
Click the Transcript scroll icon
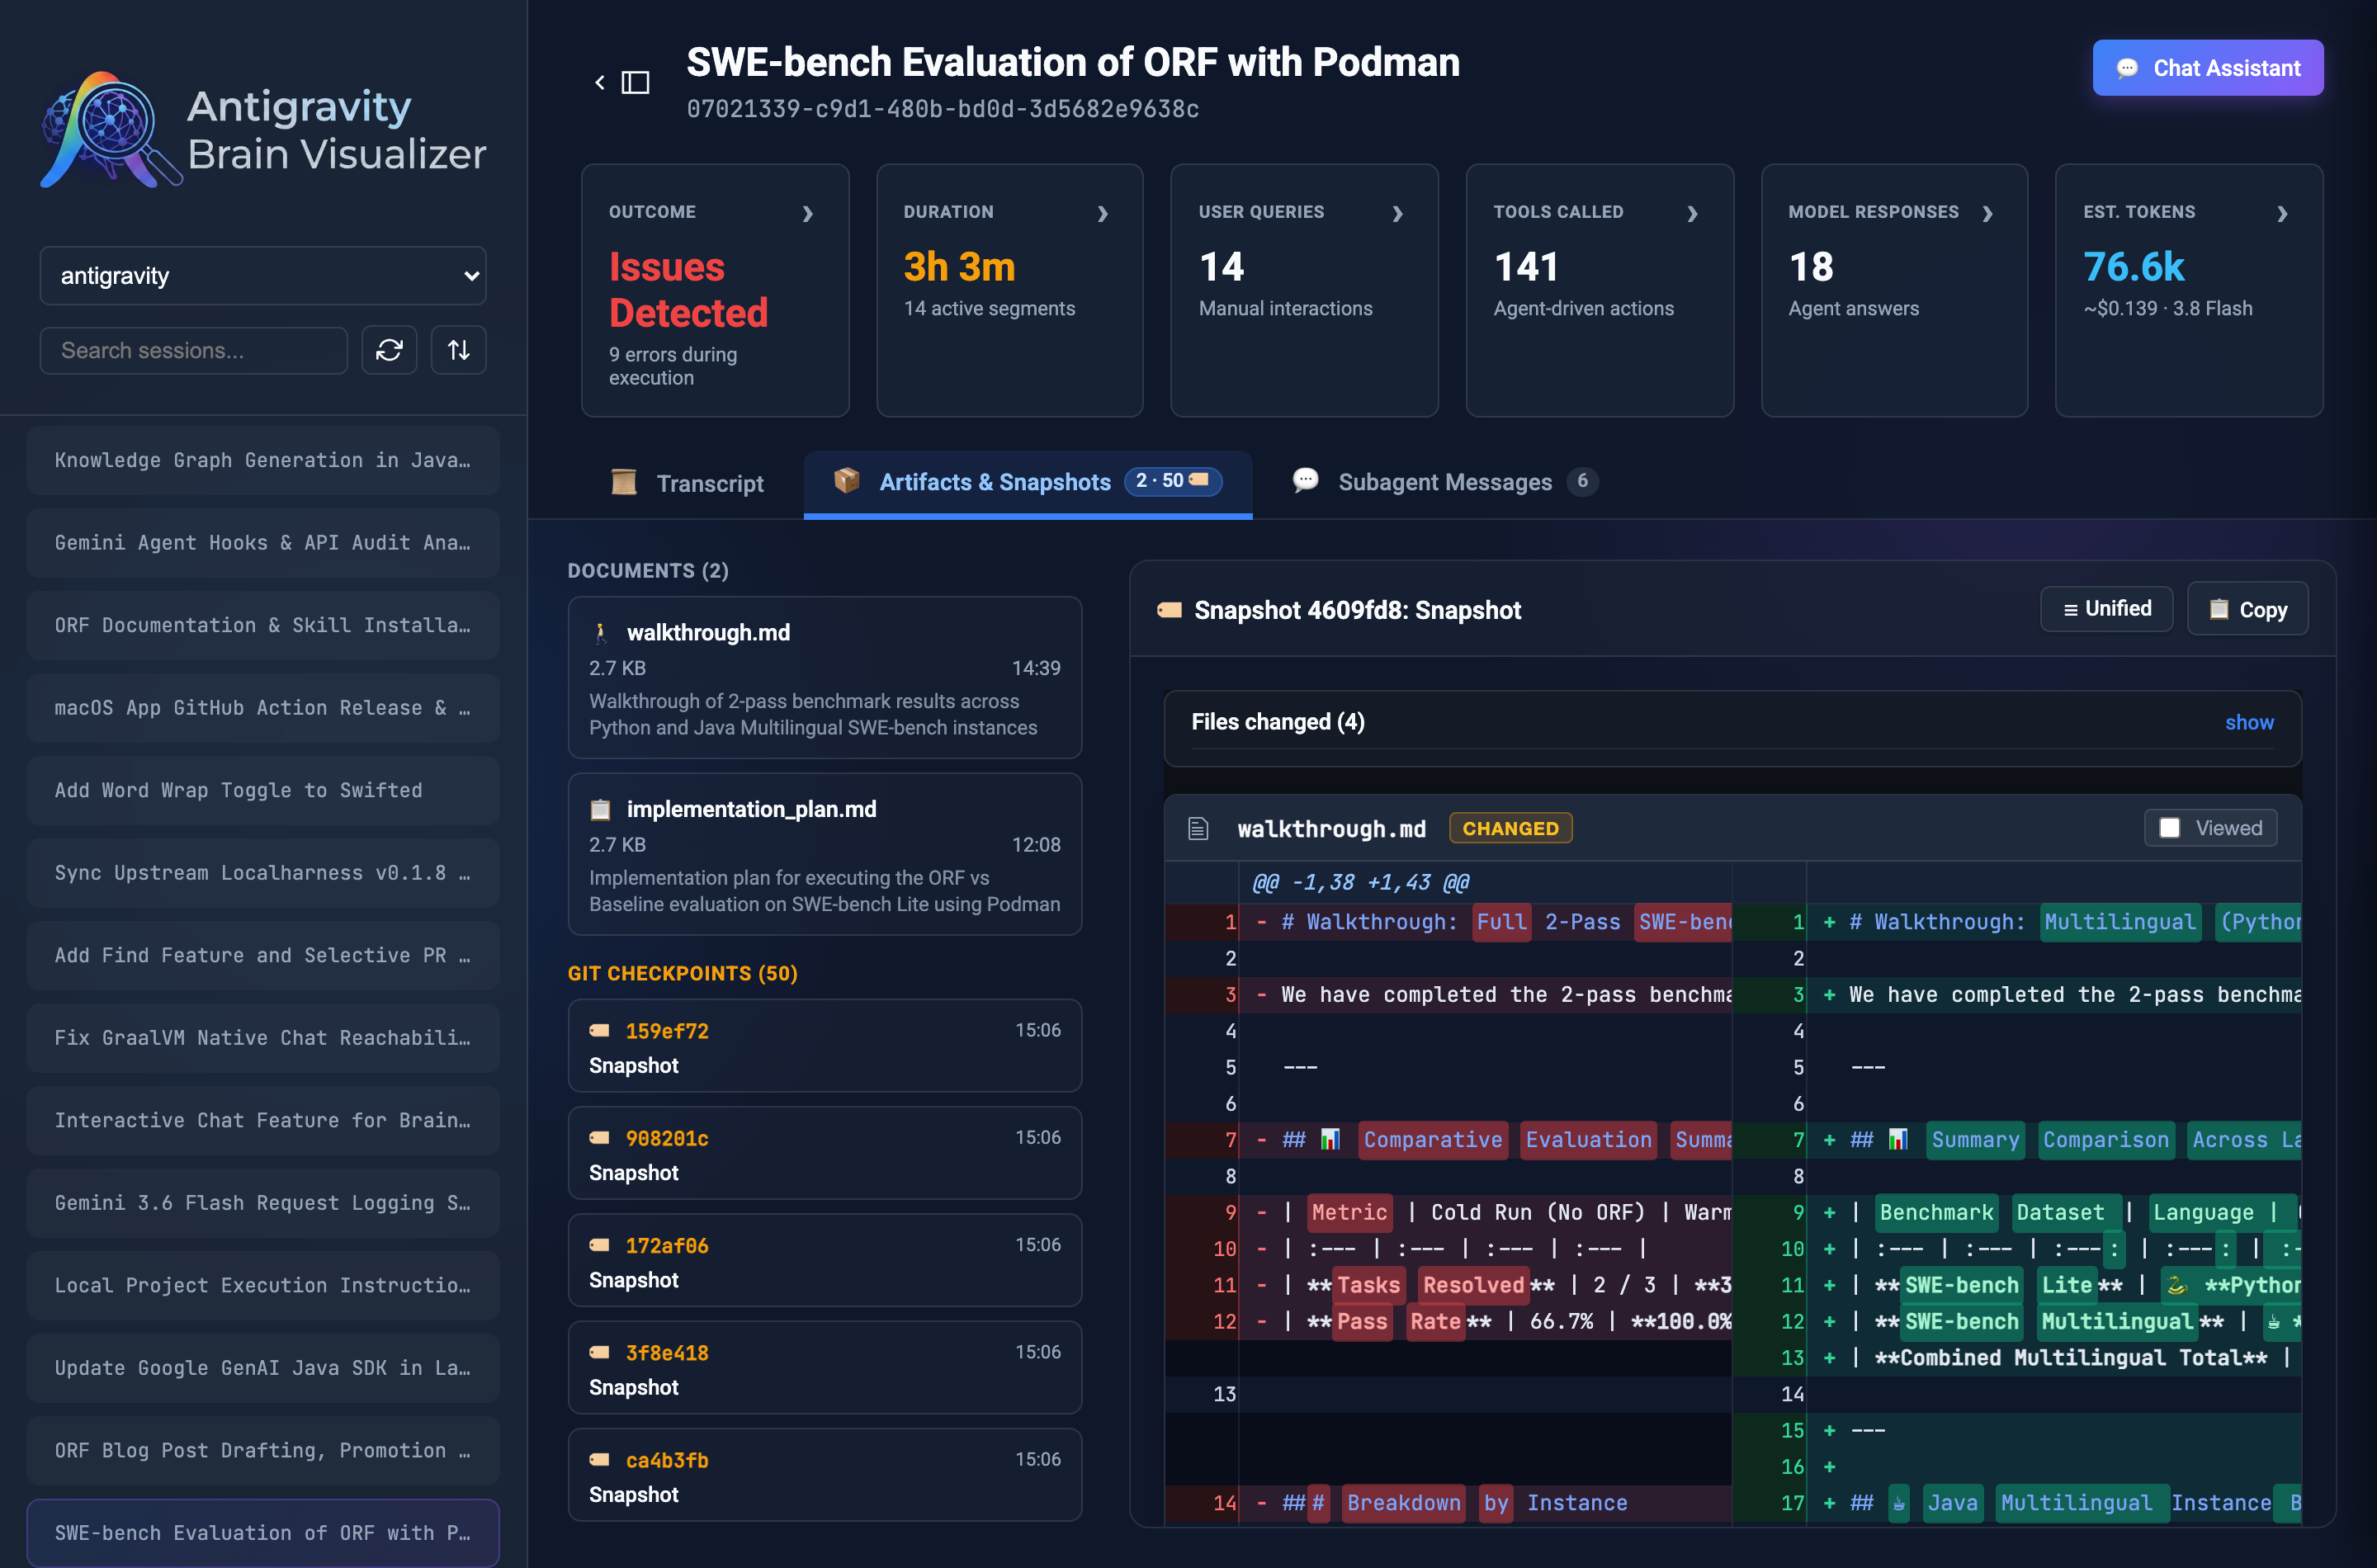624,482
